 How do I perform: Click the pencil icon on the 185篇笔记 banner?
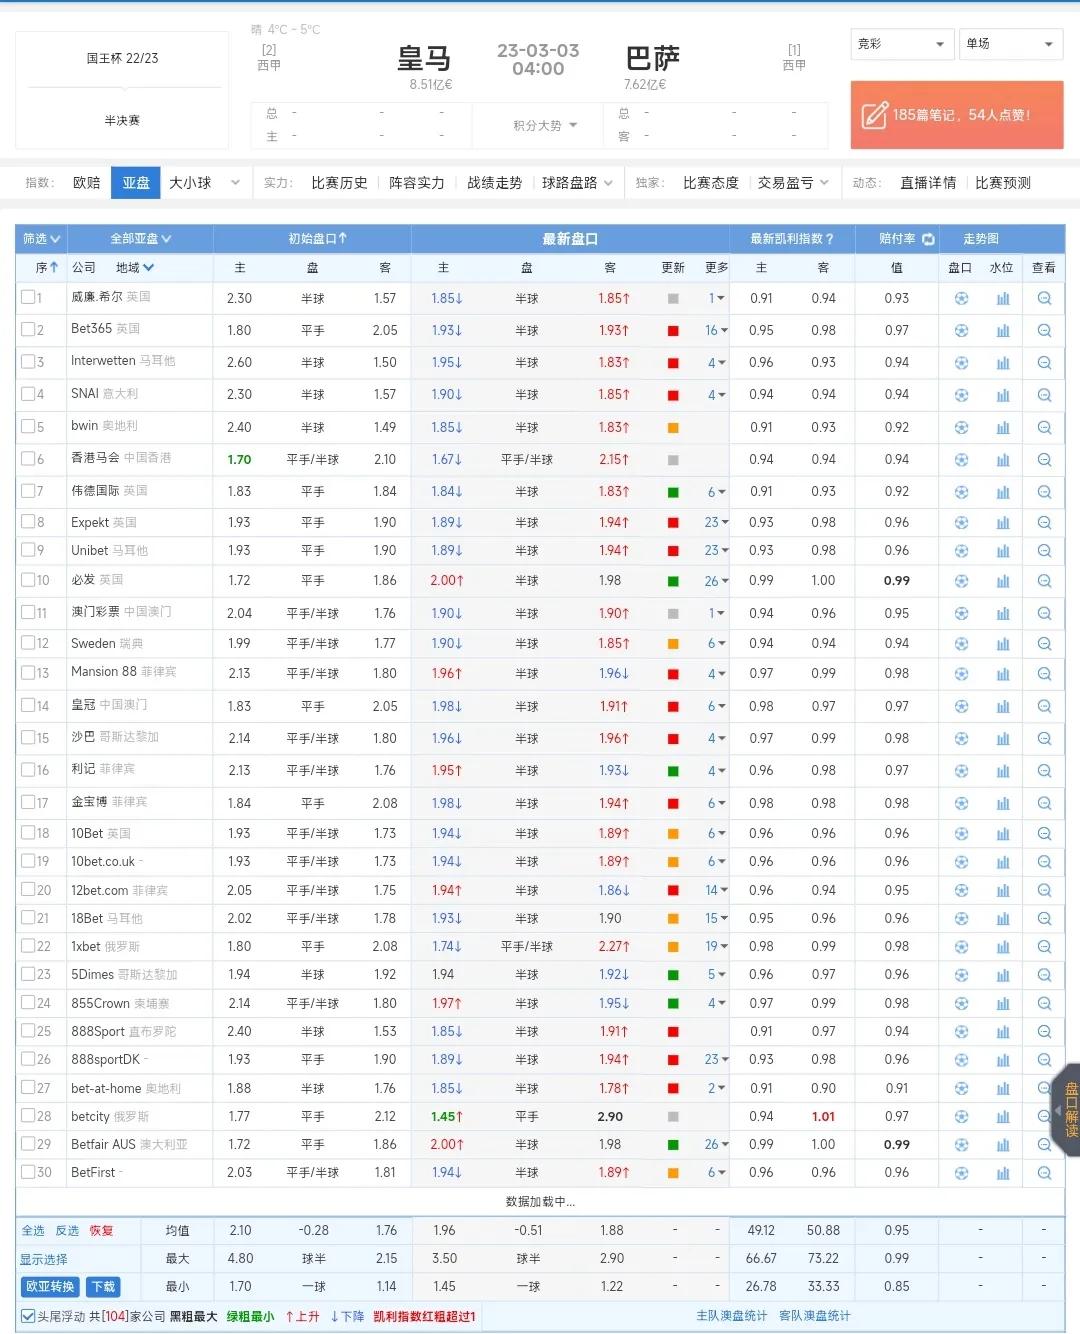tap(874, 115)
